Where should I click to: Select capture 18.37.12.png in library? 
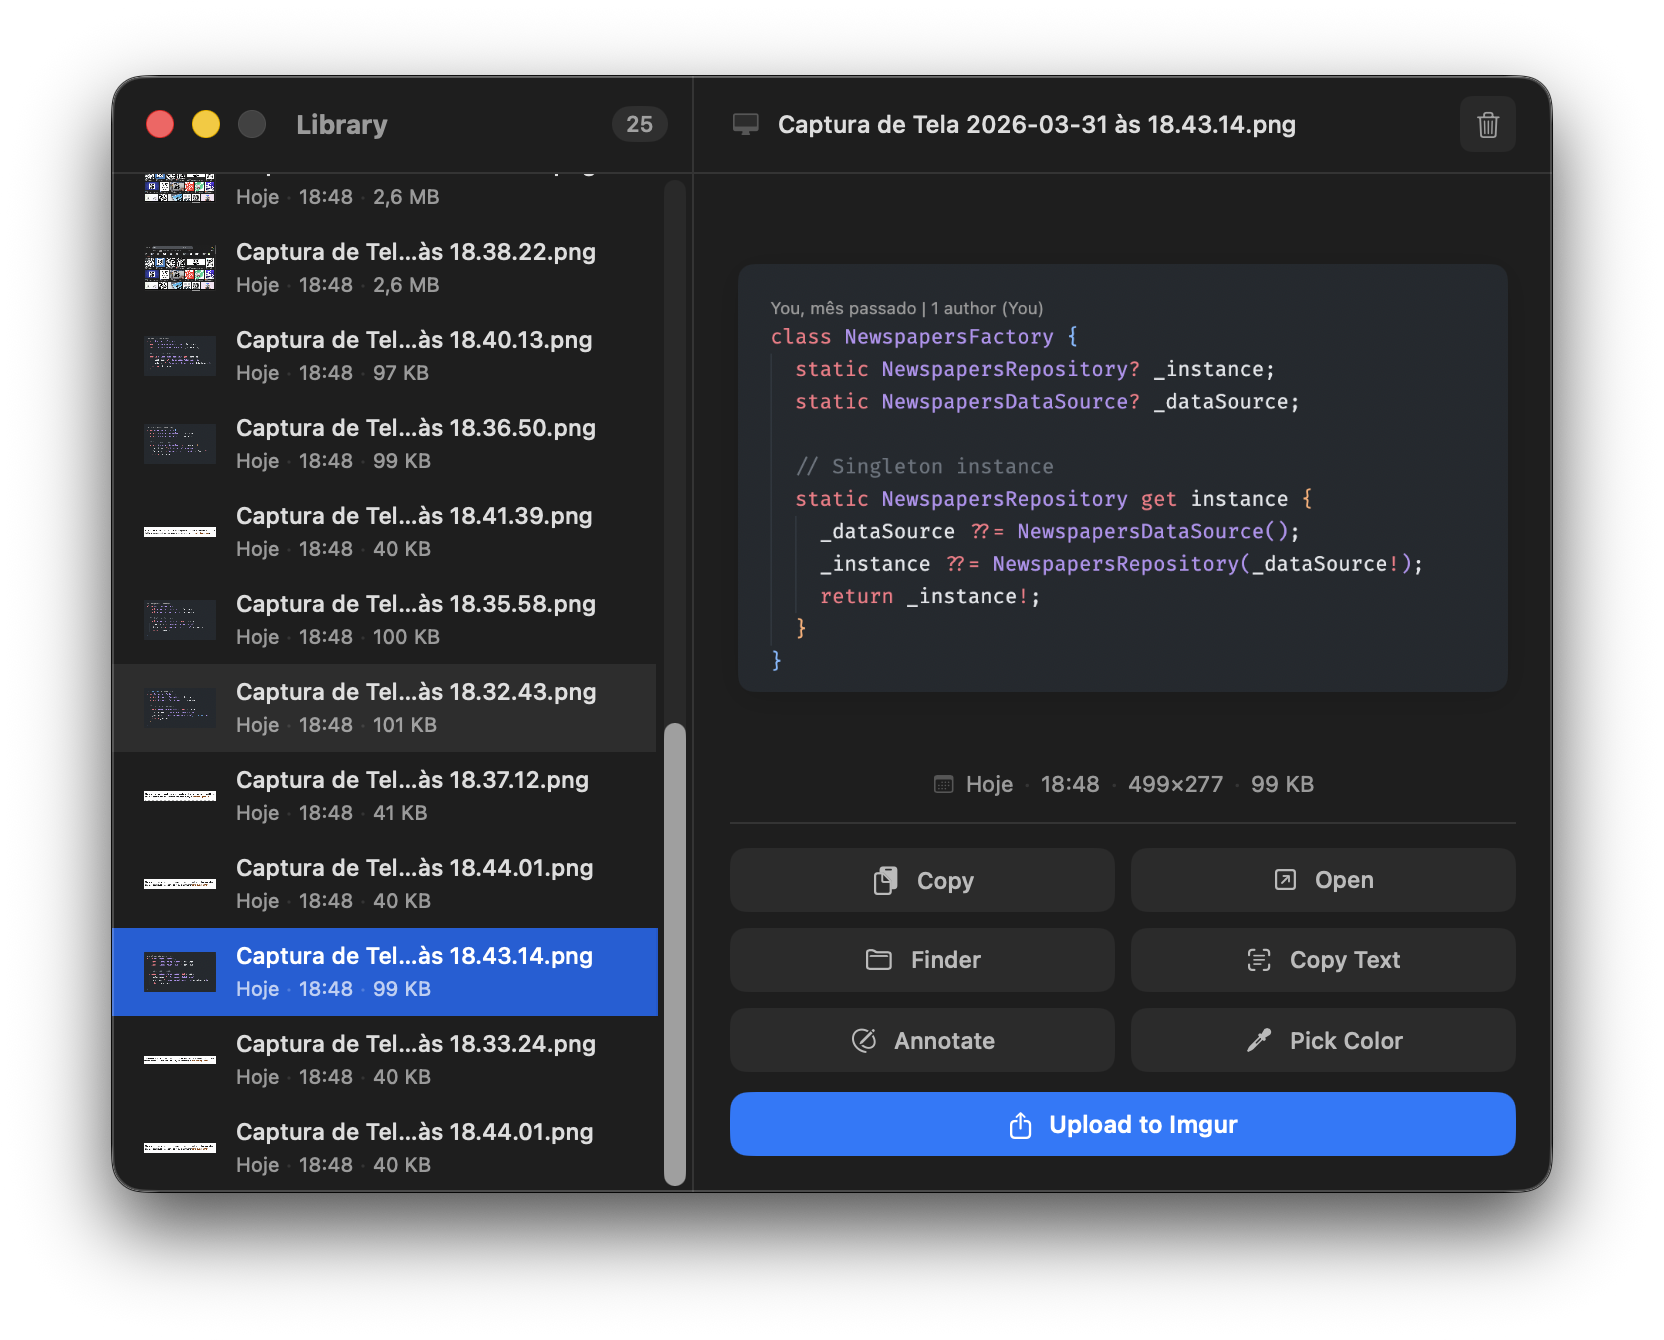[385, 796]
